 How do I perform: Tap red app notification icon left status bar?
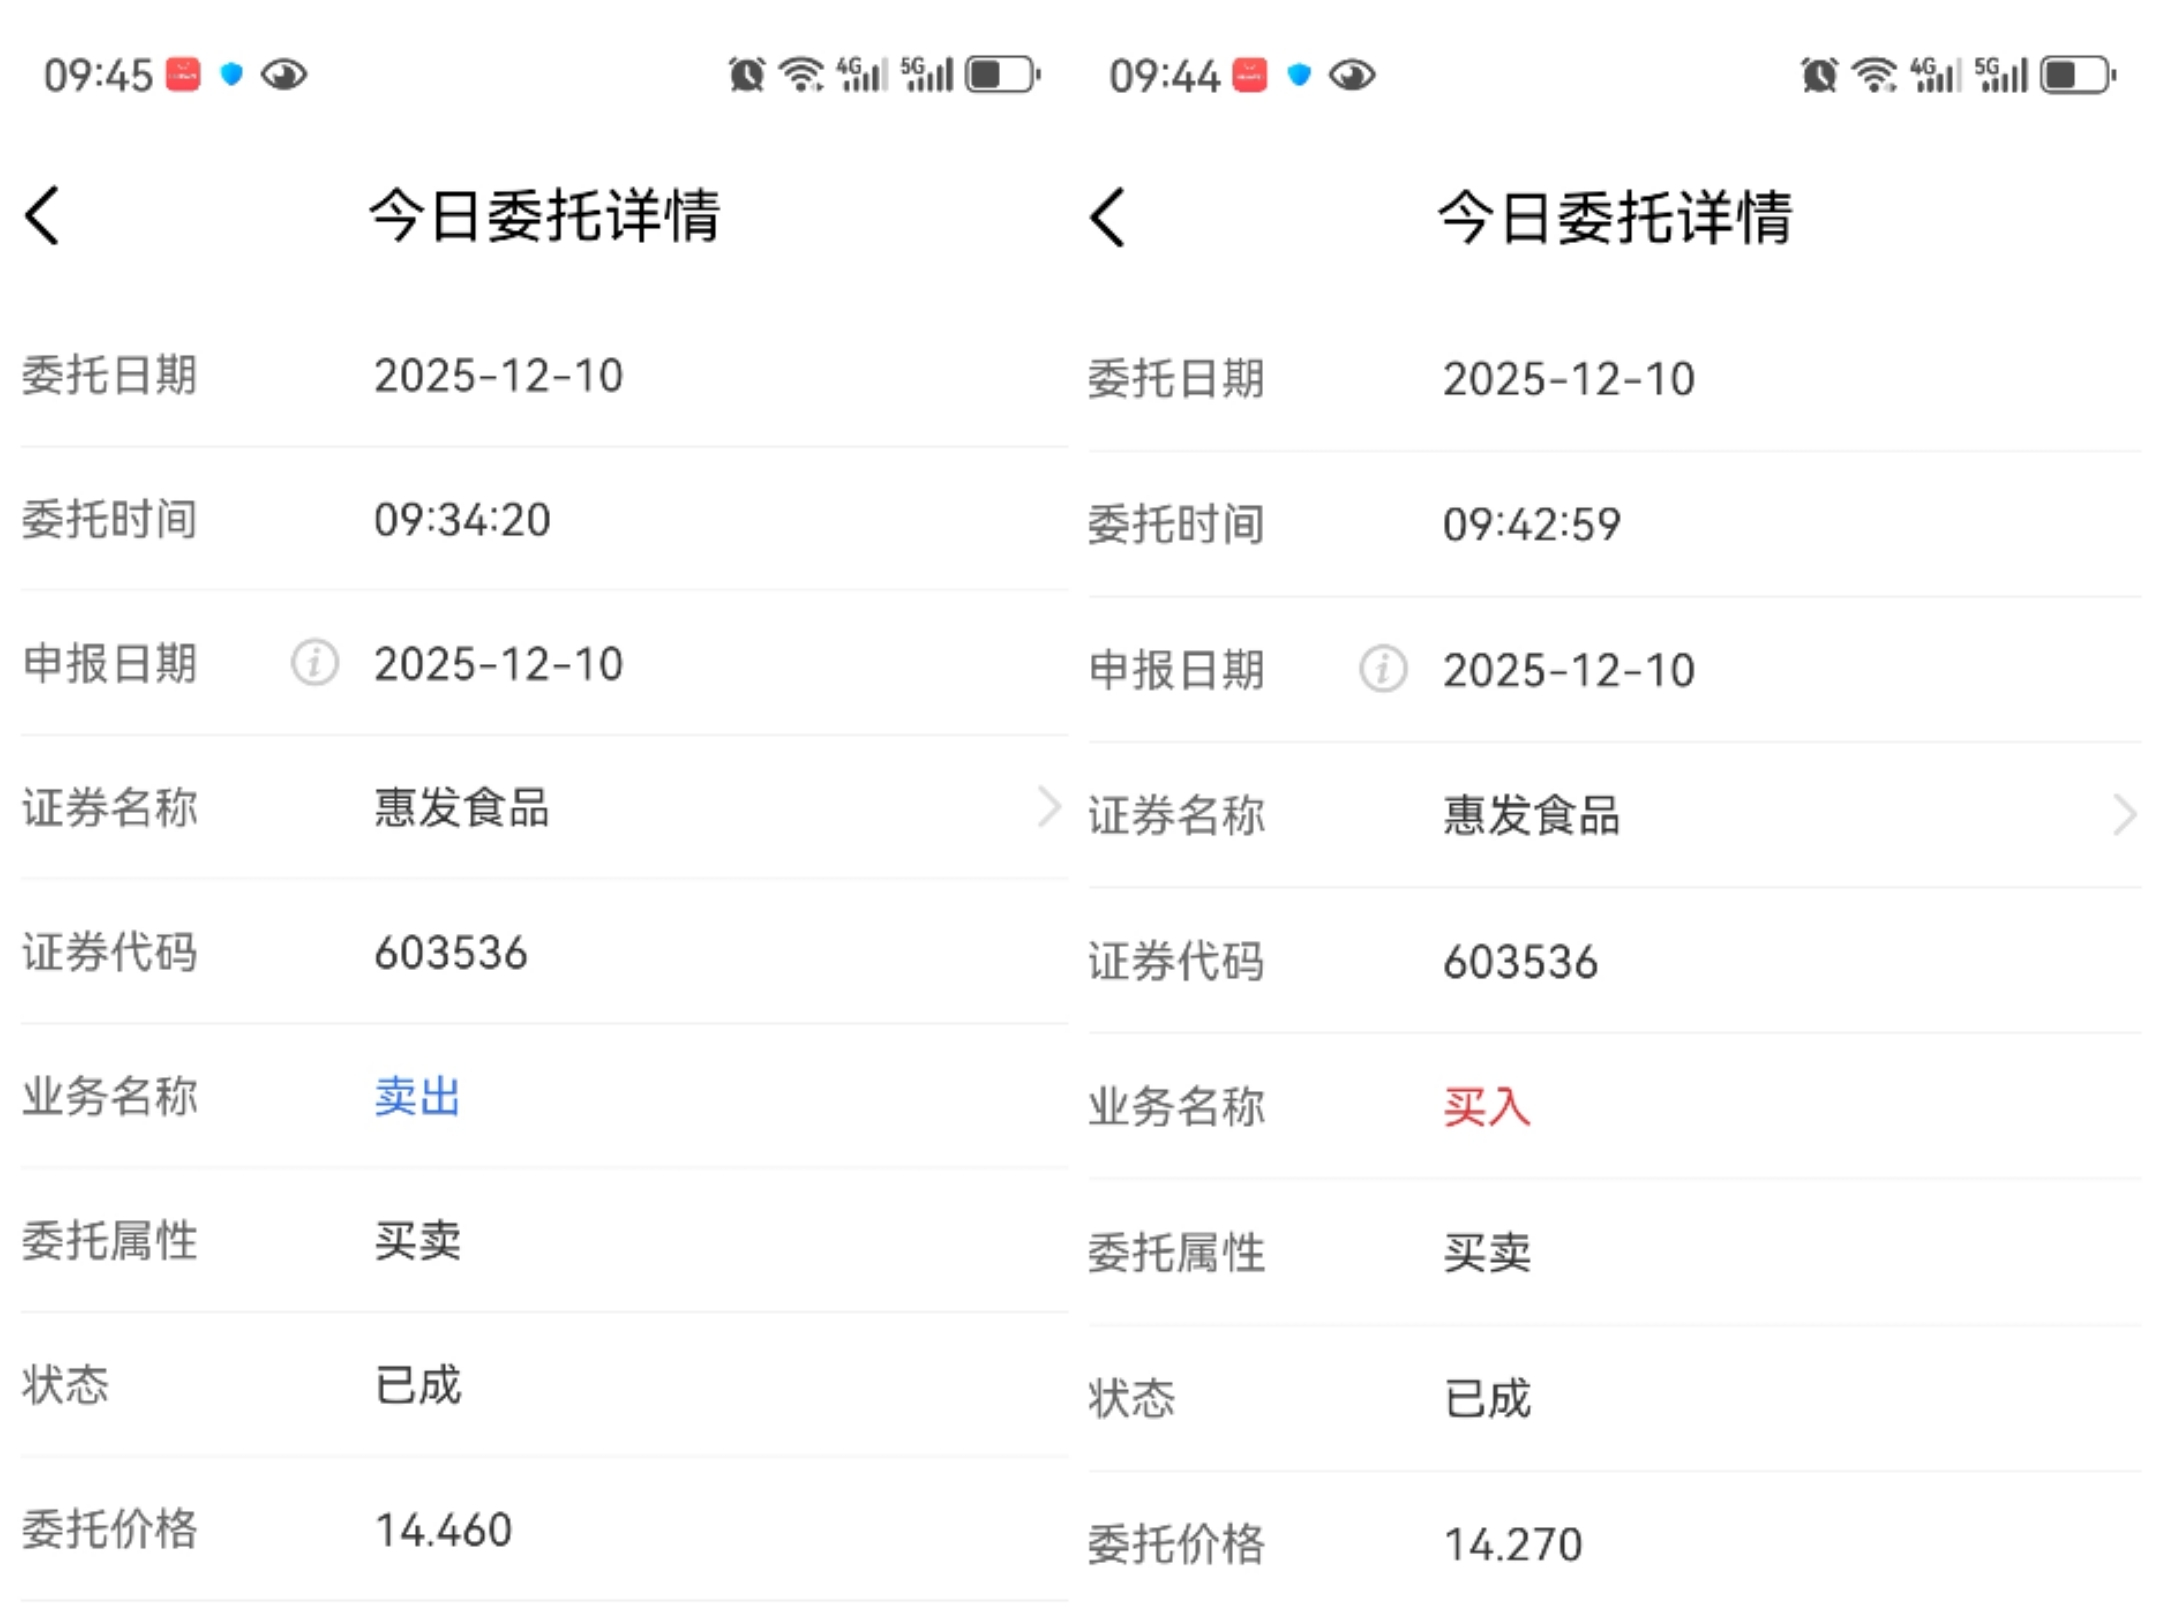click(x=183, y=75)
